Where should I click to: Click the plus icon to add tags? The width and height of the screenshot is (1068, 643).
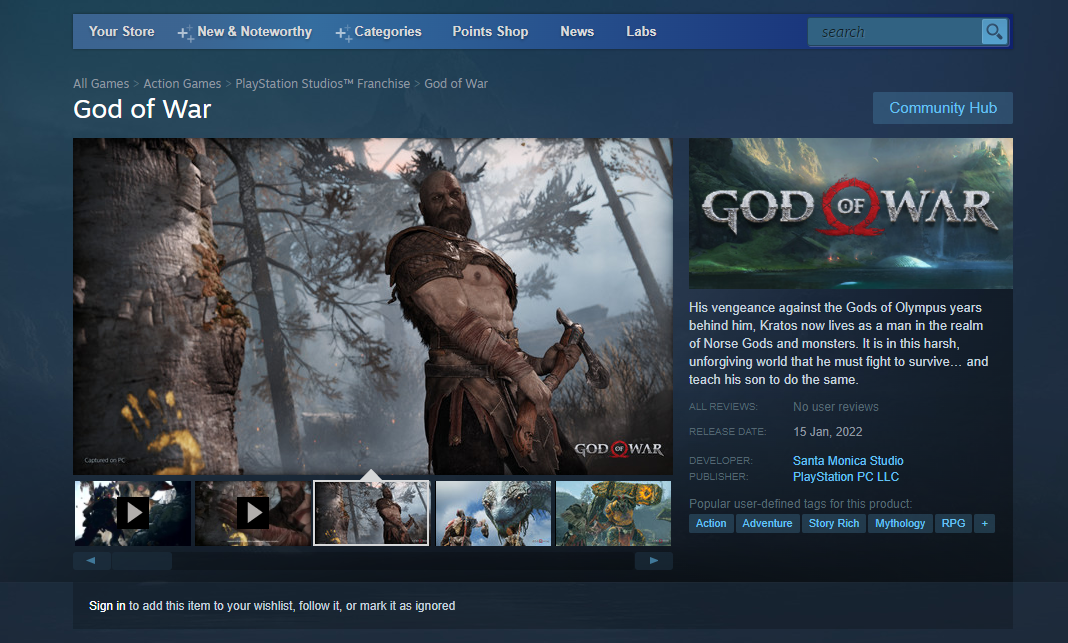984,523
